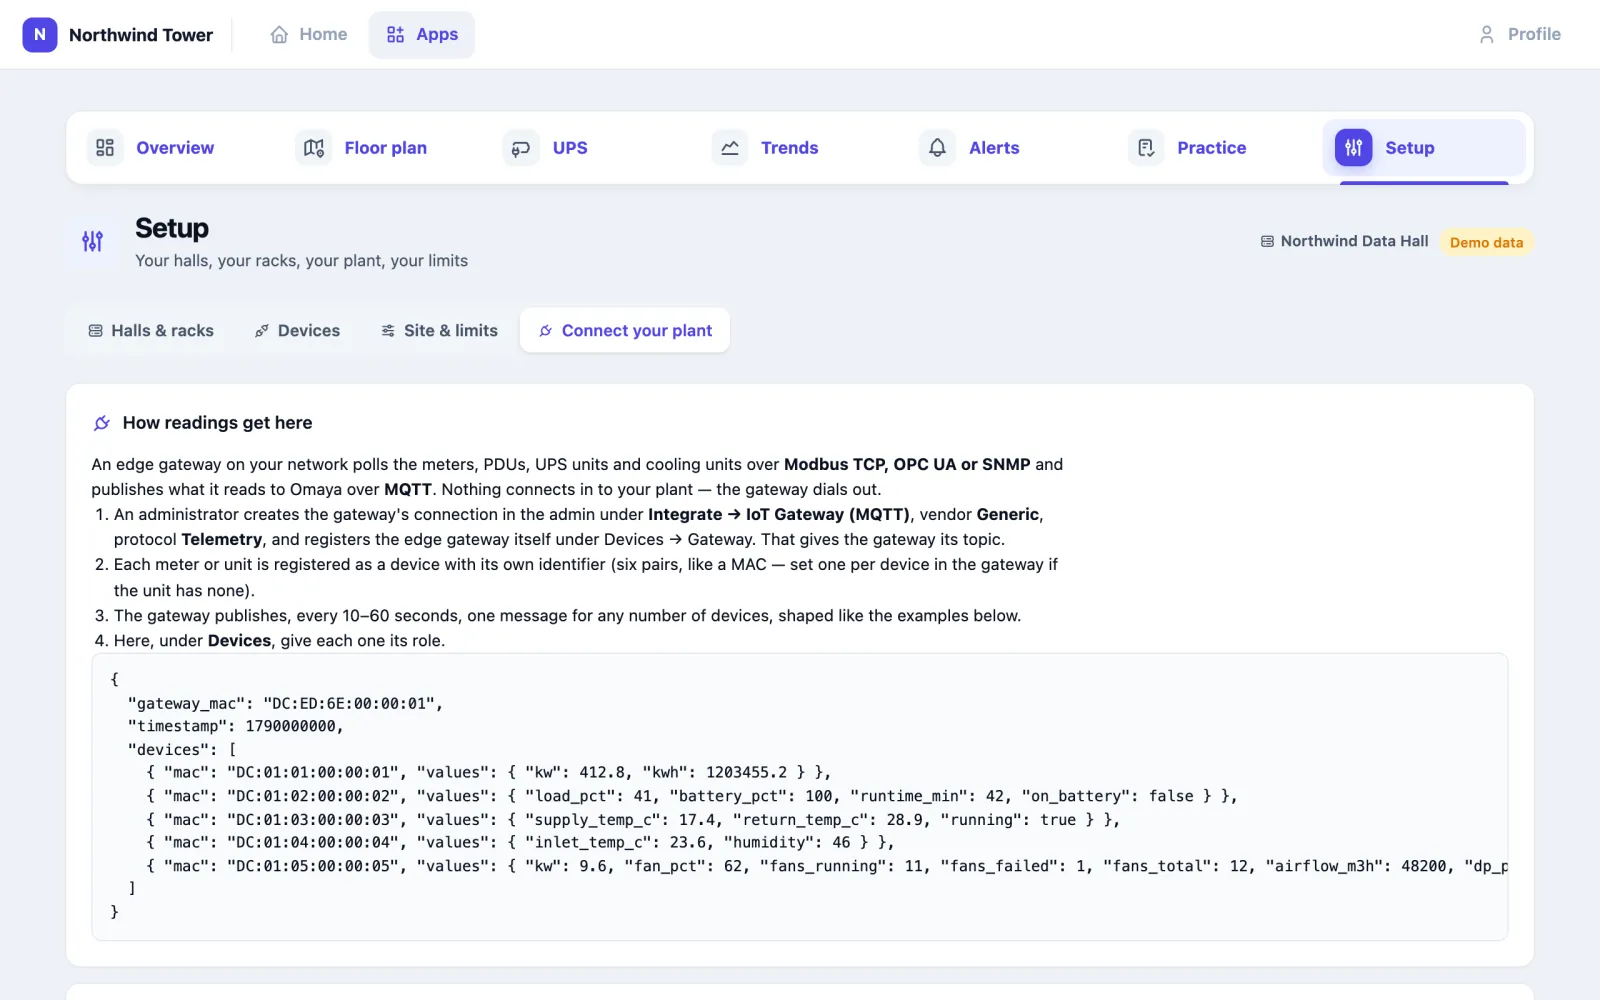Navigate to the Practice label
This screenshot has height=1000, width=1600.
(x=1212, y=148)
